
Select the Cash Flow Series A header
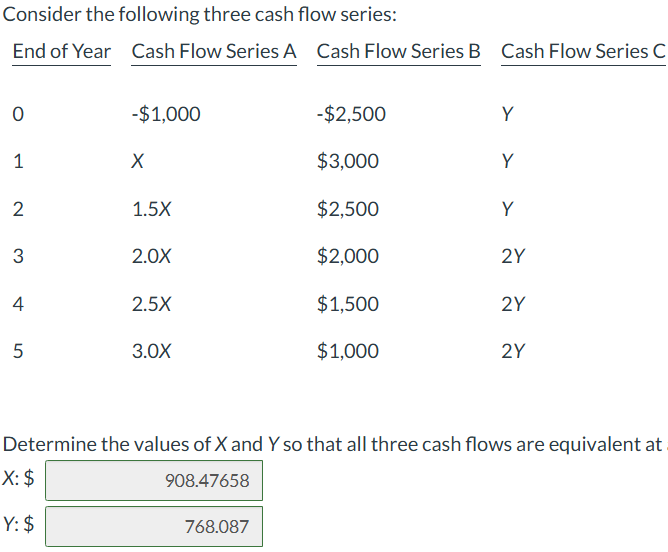(x=214, y=52)
